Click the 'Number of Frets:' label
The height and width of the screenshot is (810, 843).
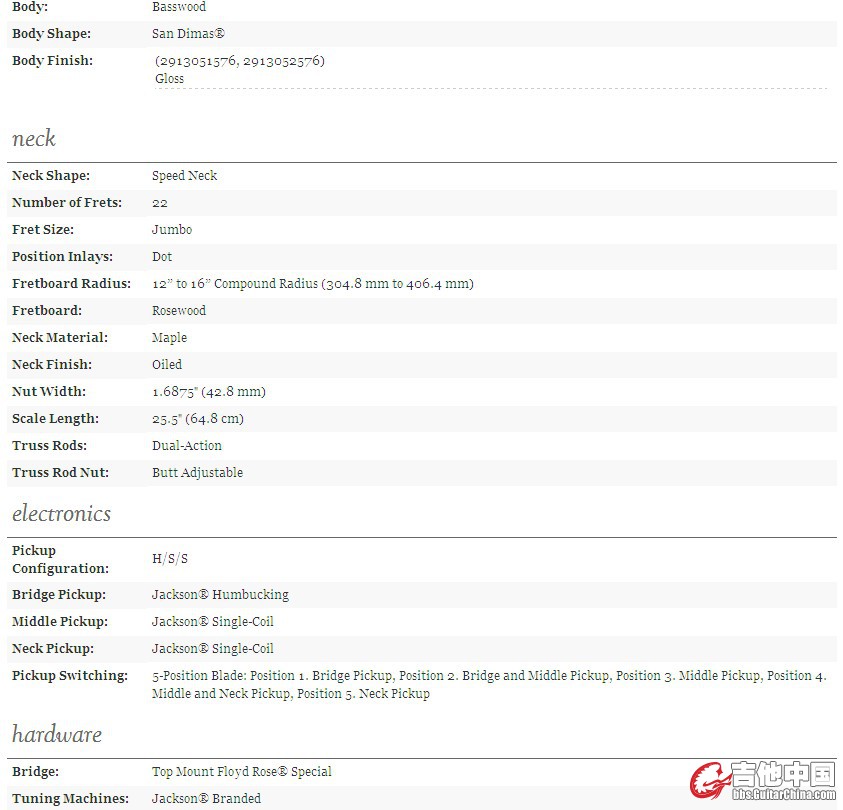(x=67, y=203)
